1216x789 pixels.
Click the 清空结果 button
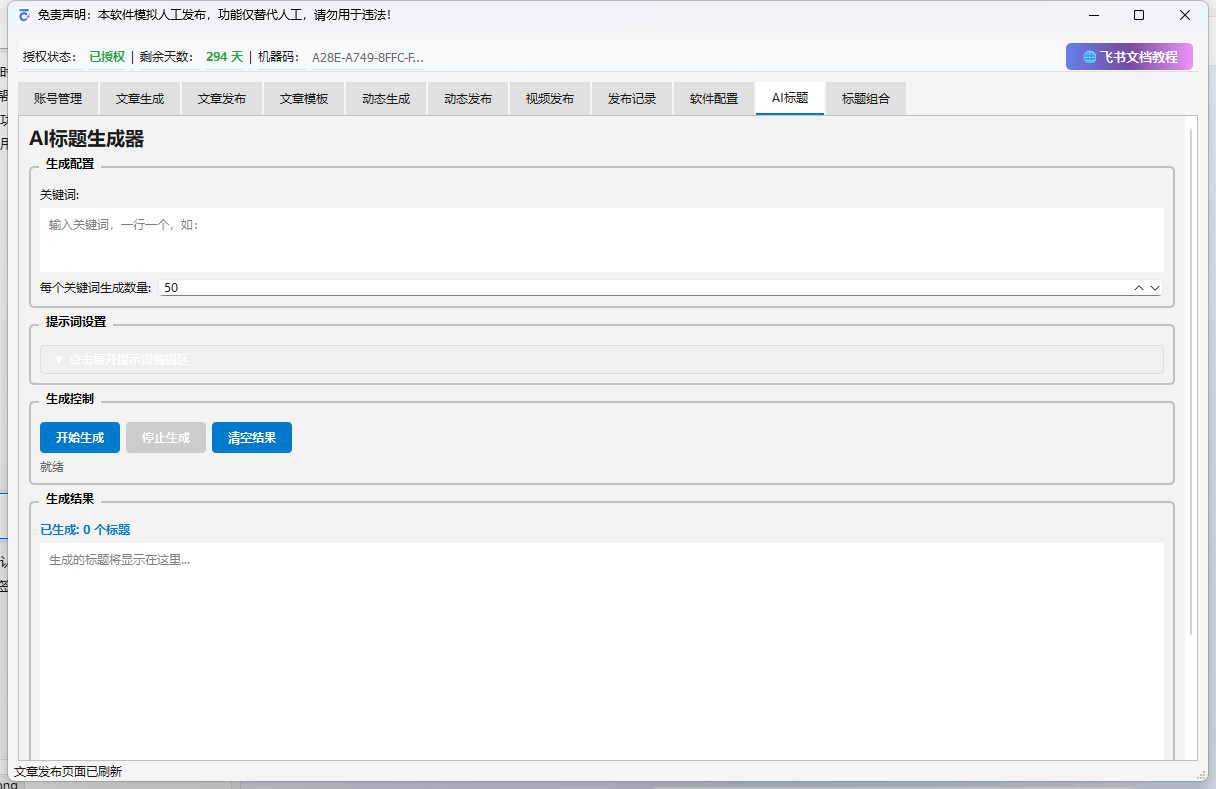(x=252, y=438)
